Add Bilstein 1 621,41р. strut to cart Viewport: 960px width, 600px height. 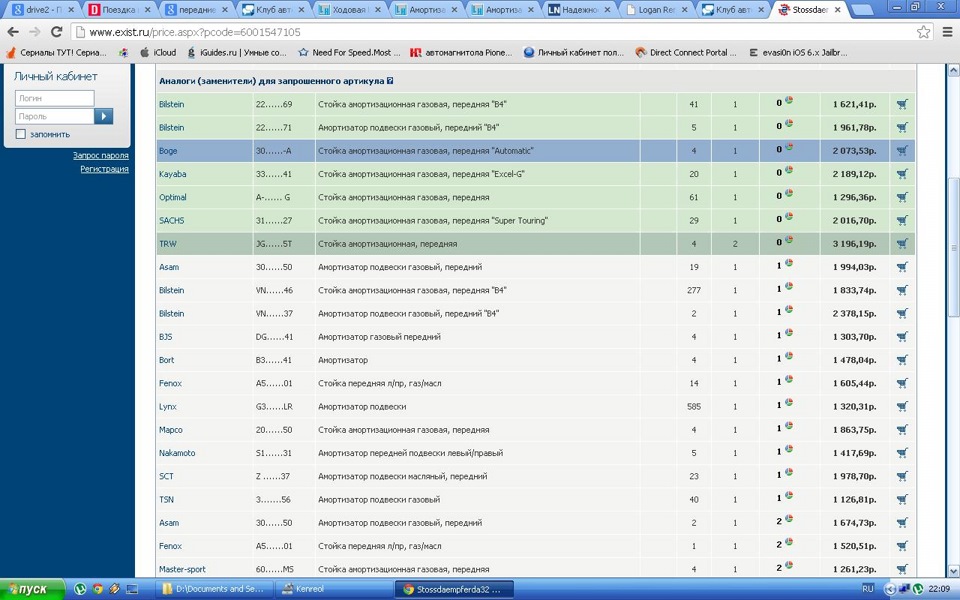[902, 104]
